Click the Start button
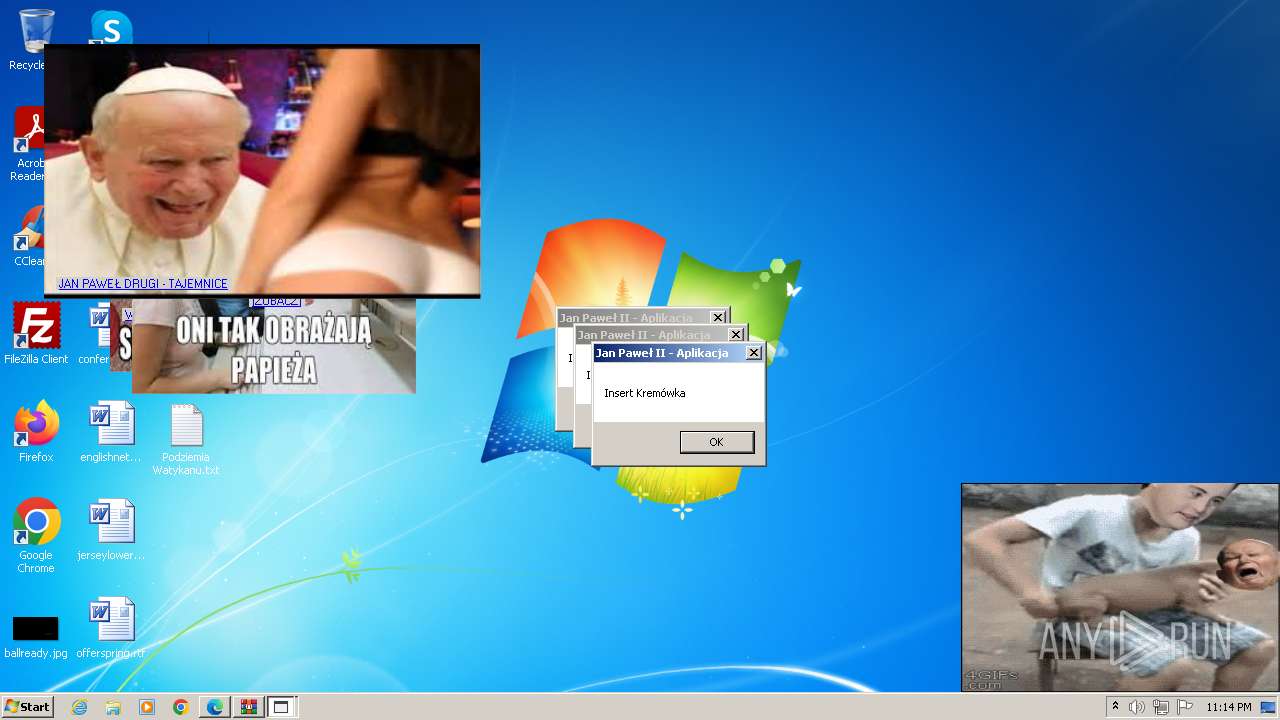 pyautogui.click(x=27, y=707)
